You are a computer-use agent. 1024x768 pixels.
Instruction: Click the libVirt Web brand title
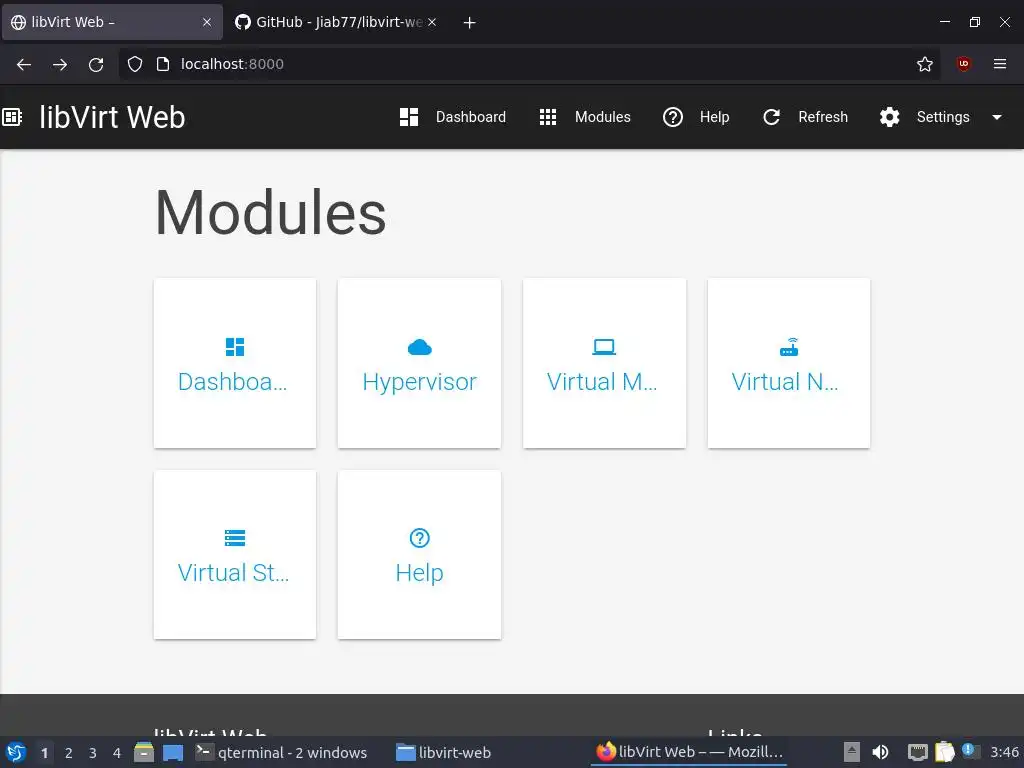(x=112, y=117)
